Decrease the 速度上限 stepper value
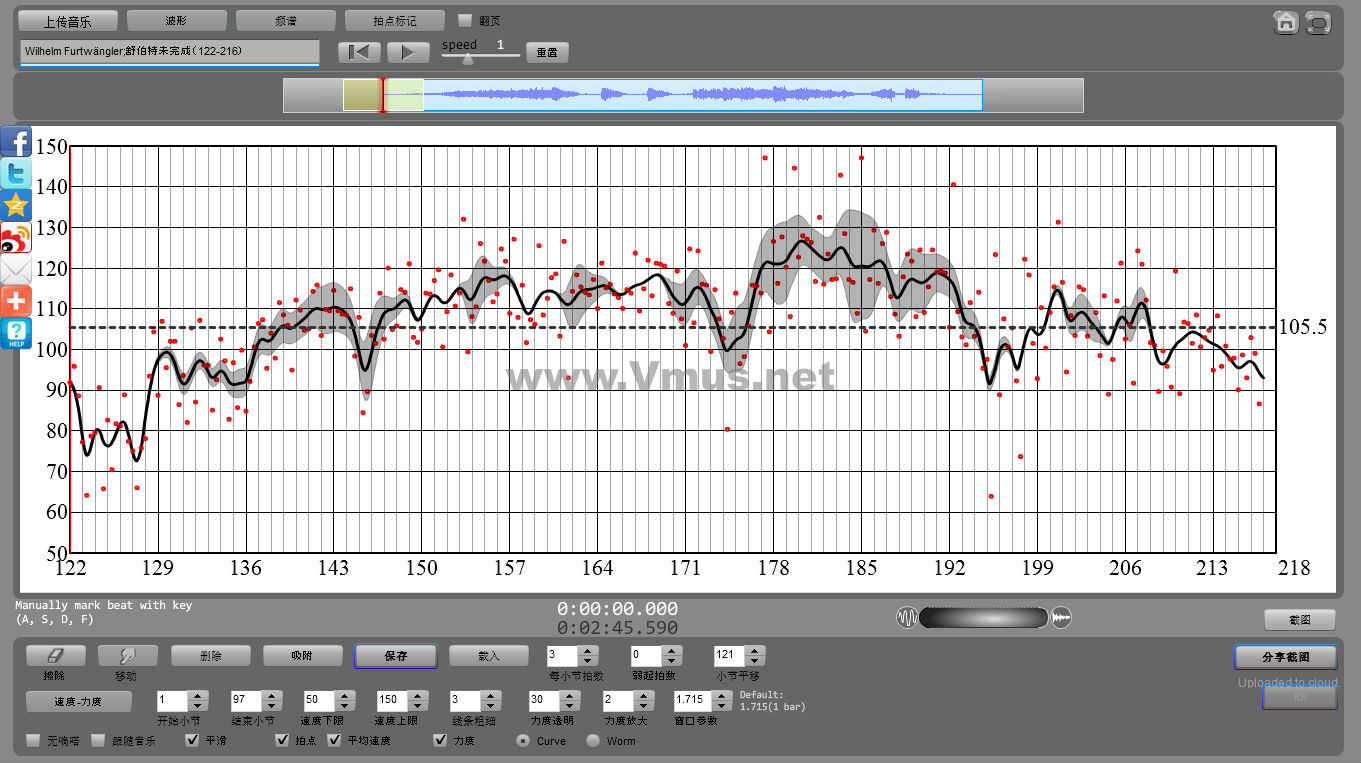This screenshot has width=1361, height=763. point(416,706)
